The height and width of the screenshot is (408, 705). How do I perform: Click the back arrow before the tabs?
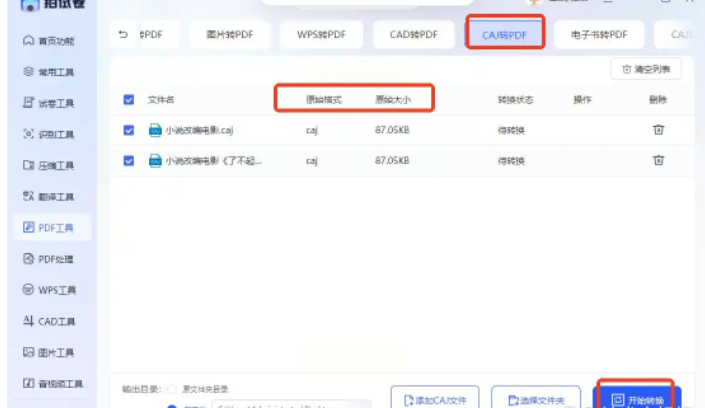pyautogui.click(x=123, y=34)
